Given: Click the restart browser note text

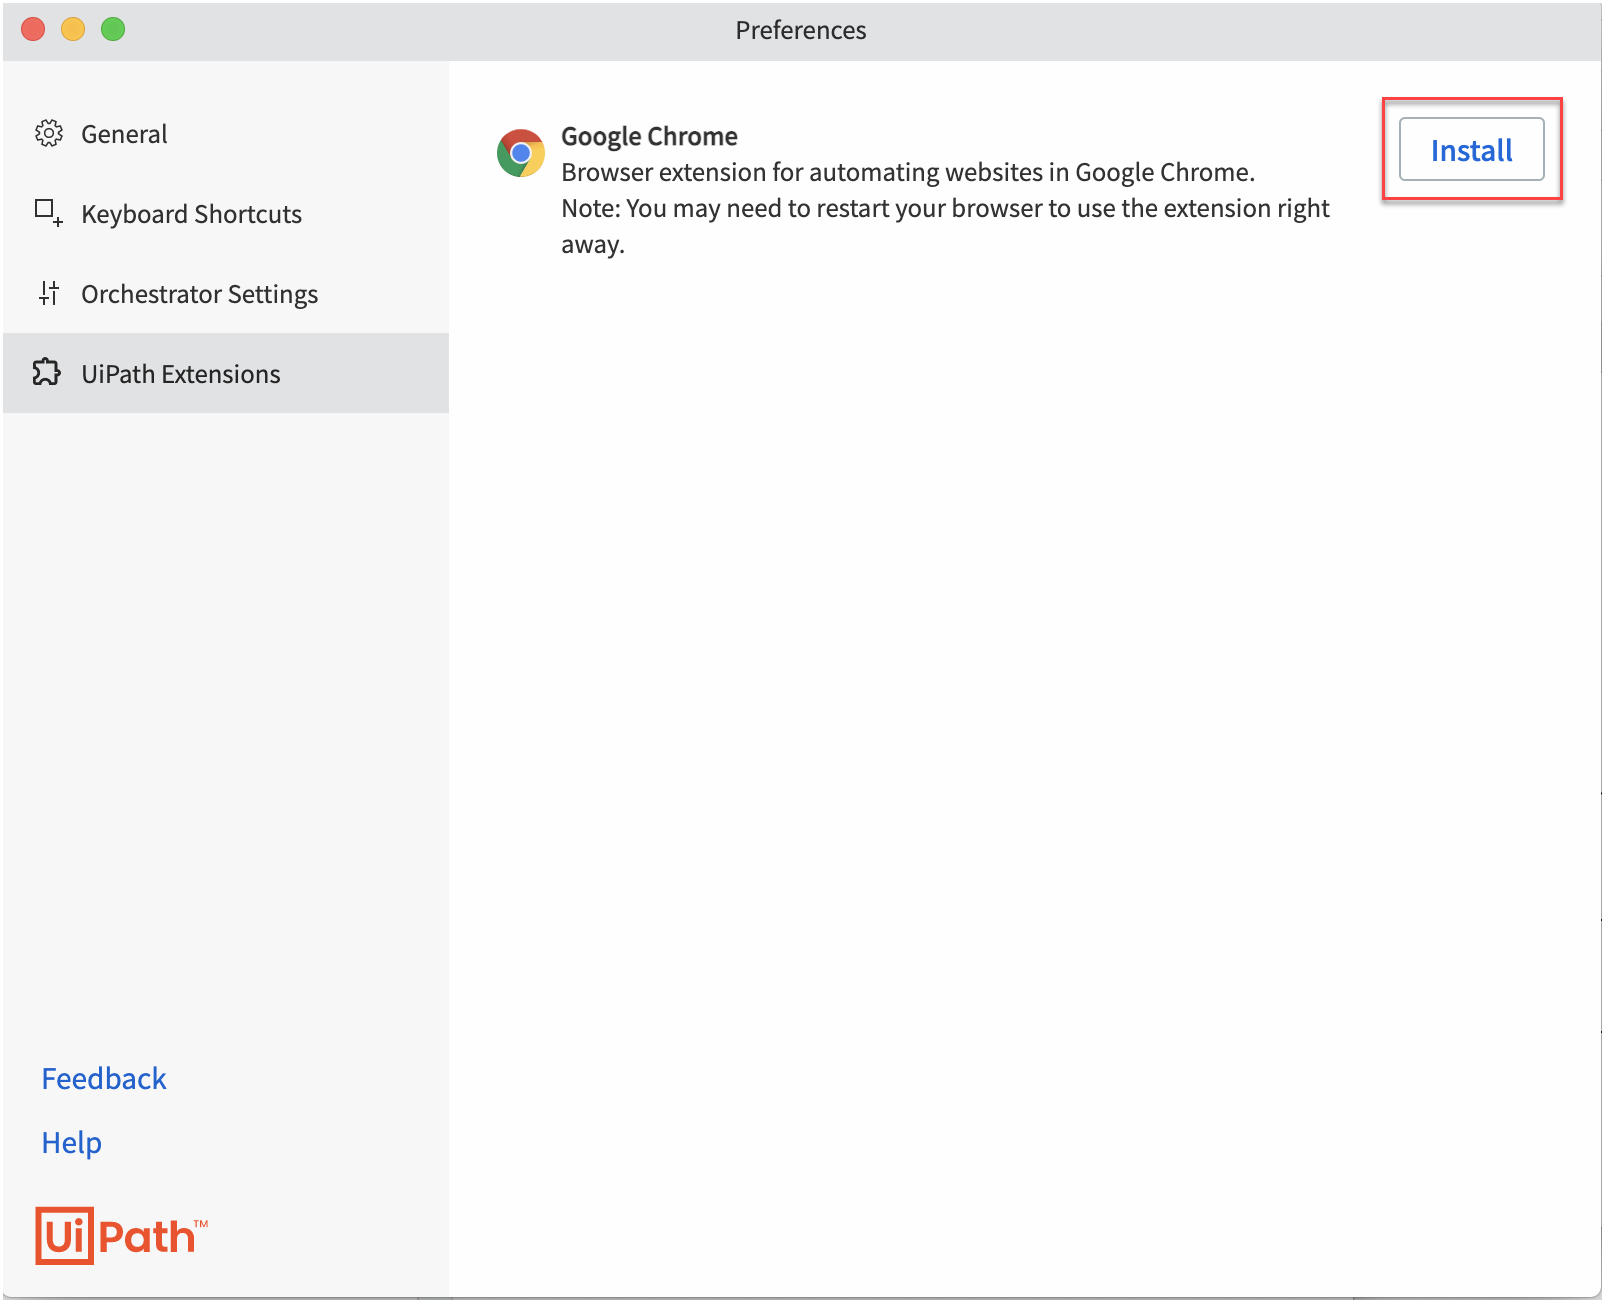Looking at the screenshot, I should tap(944, 209).
